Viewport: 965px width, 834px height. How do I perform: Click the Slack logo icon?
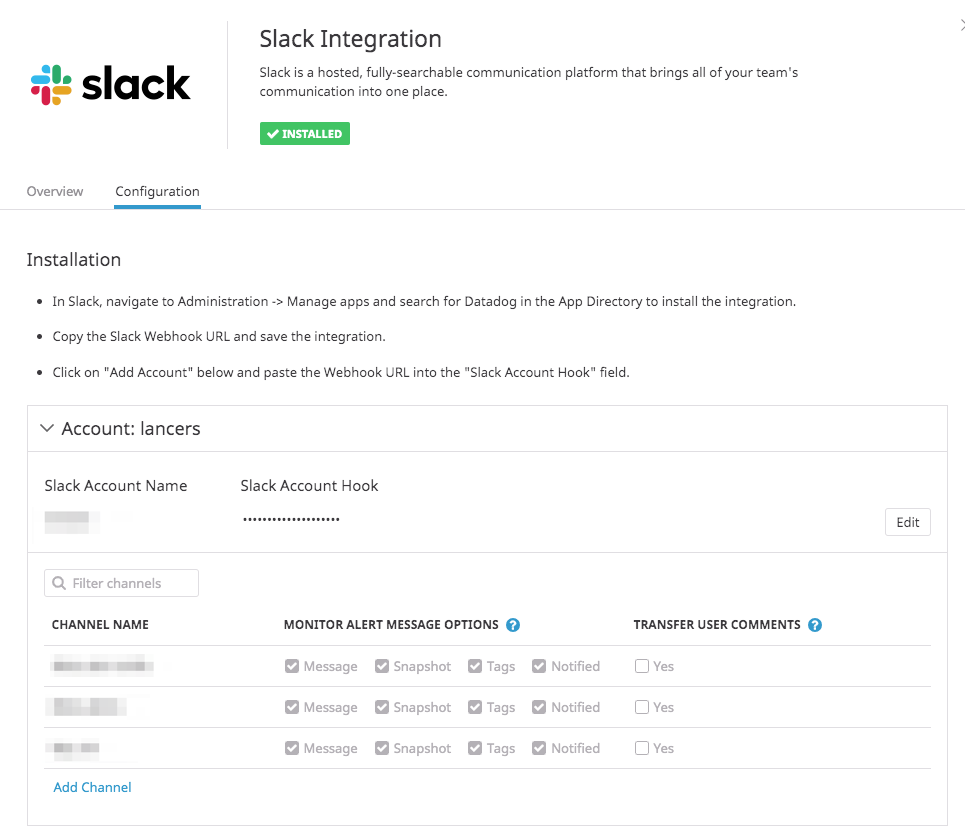52,85
